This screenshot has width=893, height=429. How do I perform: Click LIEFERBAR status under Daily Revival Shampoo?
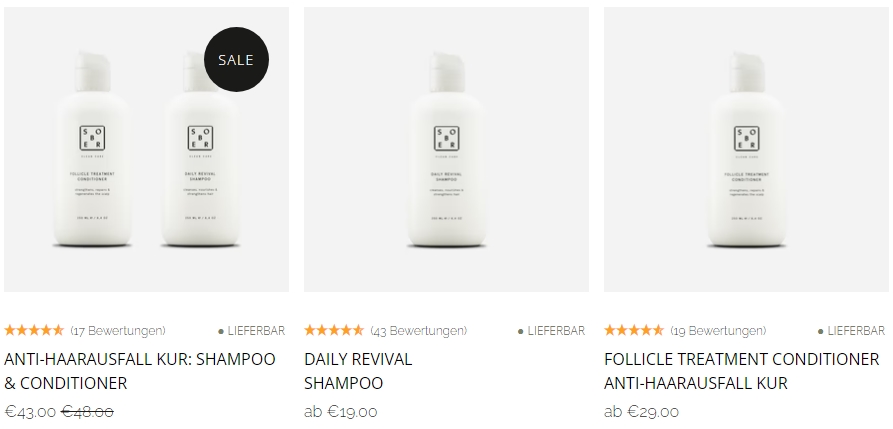pyautogui.click(x=551, y=331)
